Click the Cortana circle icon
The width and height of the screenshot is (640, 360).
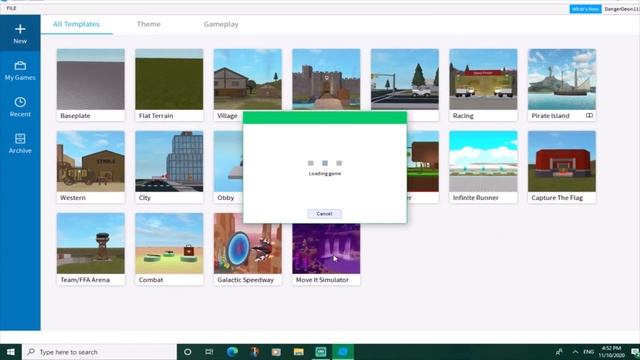point(187,352)
